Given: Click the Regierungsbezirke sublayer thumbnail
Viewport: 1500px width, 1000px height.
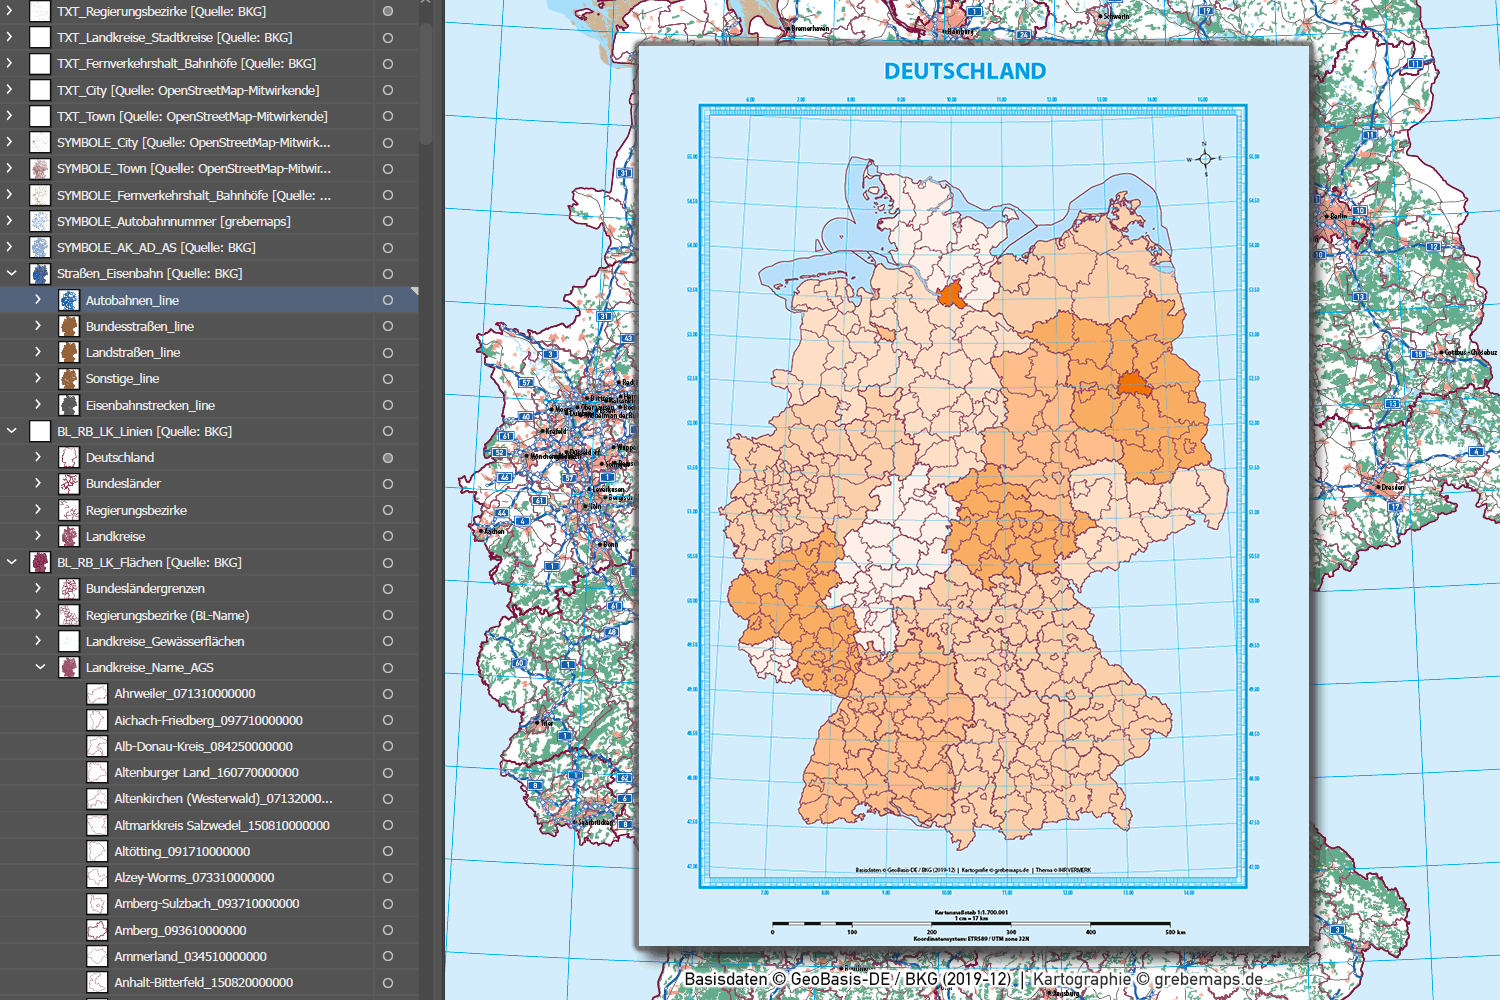Looking at the screenshot, I should (x=68, y=510).
